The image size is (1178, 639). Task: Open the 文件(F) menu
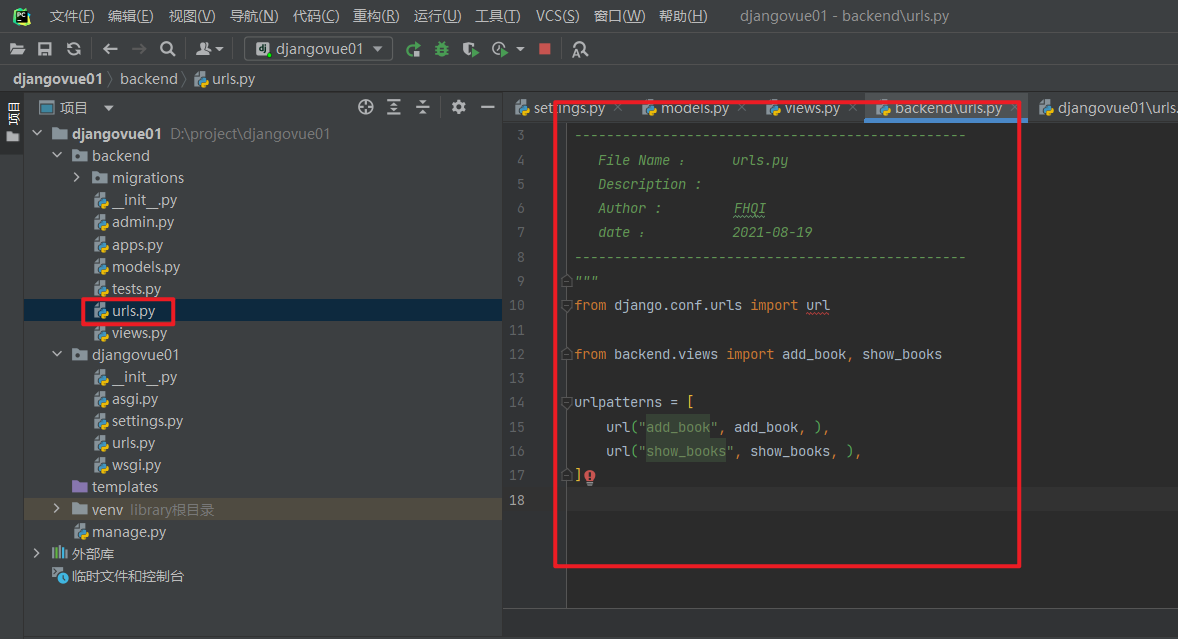point(72,16)
